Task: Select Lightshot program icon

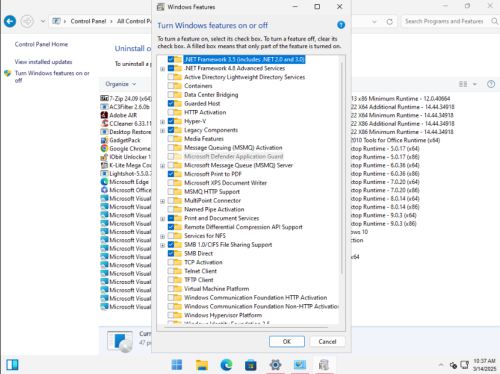Action: pyautogui.click(x=104, y=173)
